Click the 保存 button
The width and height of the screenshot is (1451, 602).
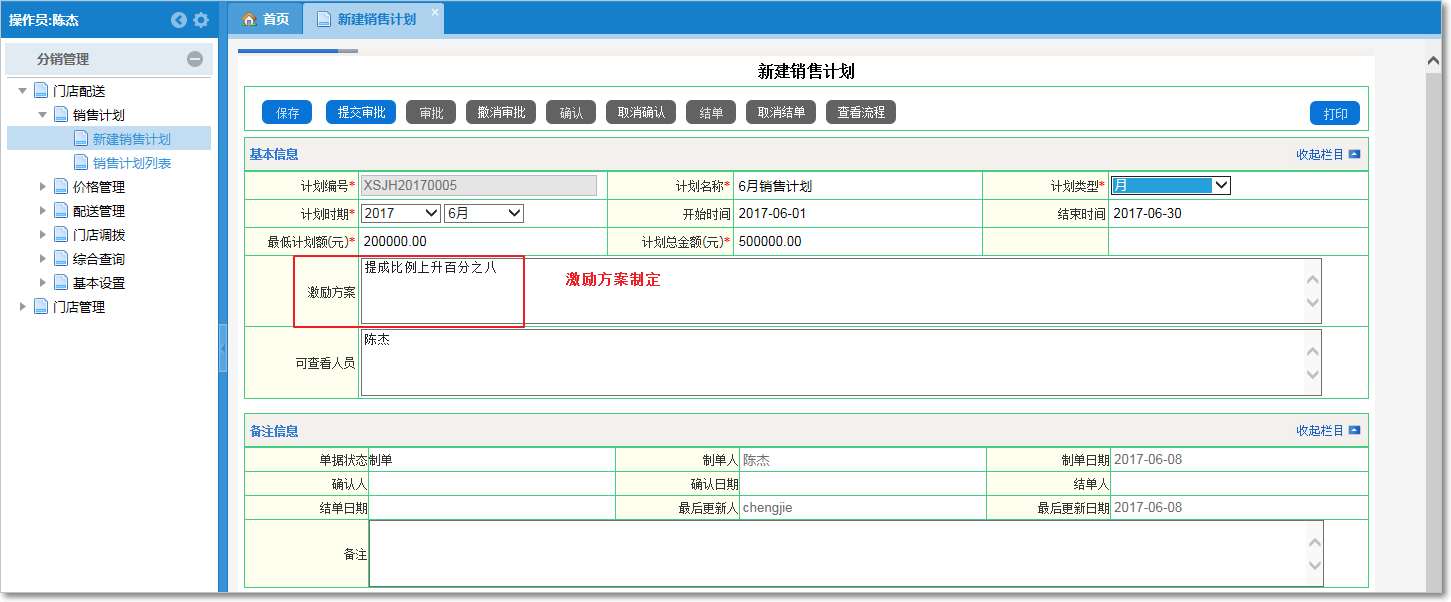point(286,111)
